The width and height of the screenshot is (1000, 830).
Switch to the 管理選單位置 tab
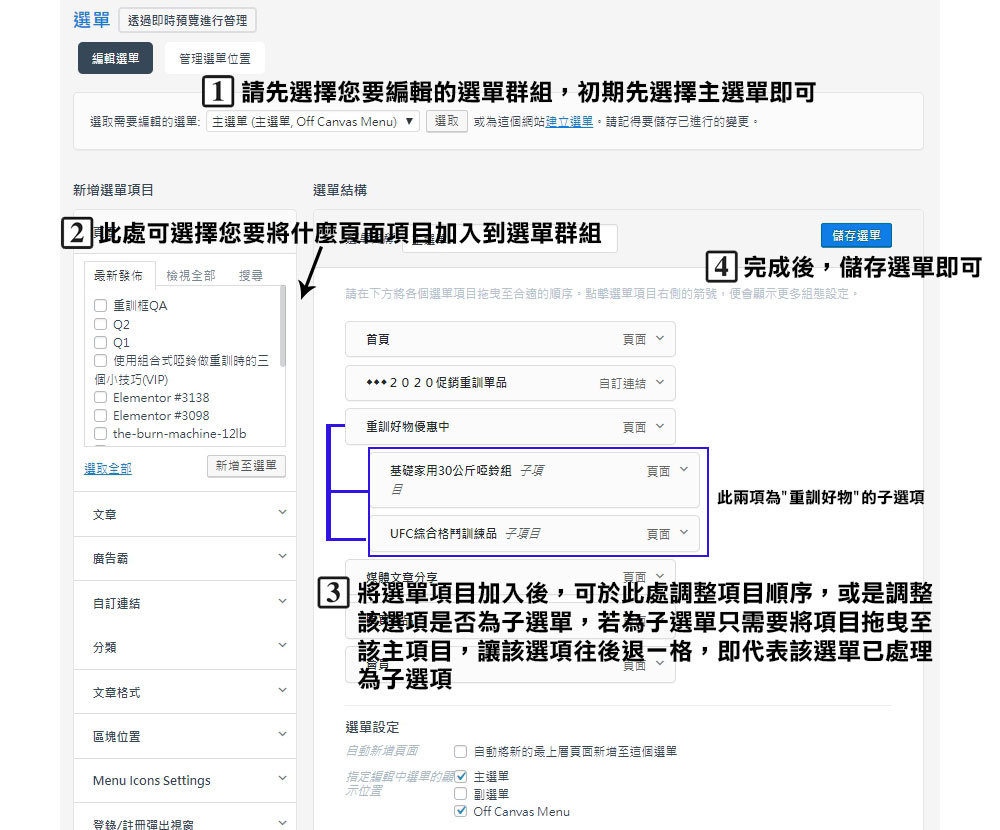pyautogui.click(x=215, y=59)
